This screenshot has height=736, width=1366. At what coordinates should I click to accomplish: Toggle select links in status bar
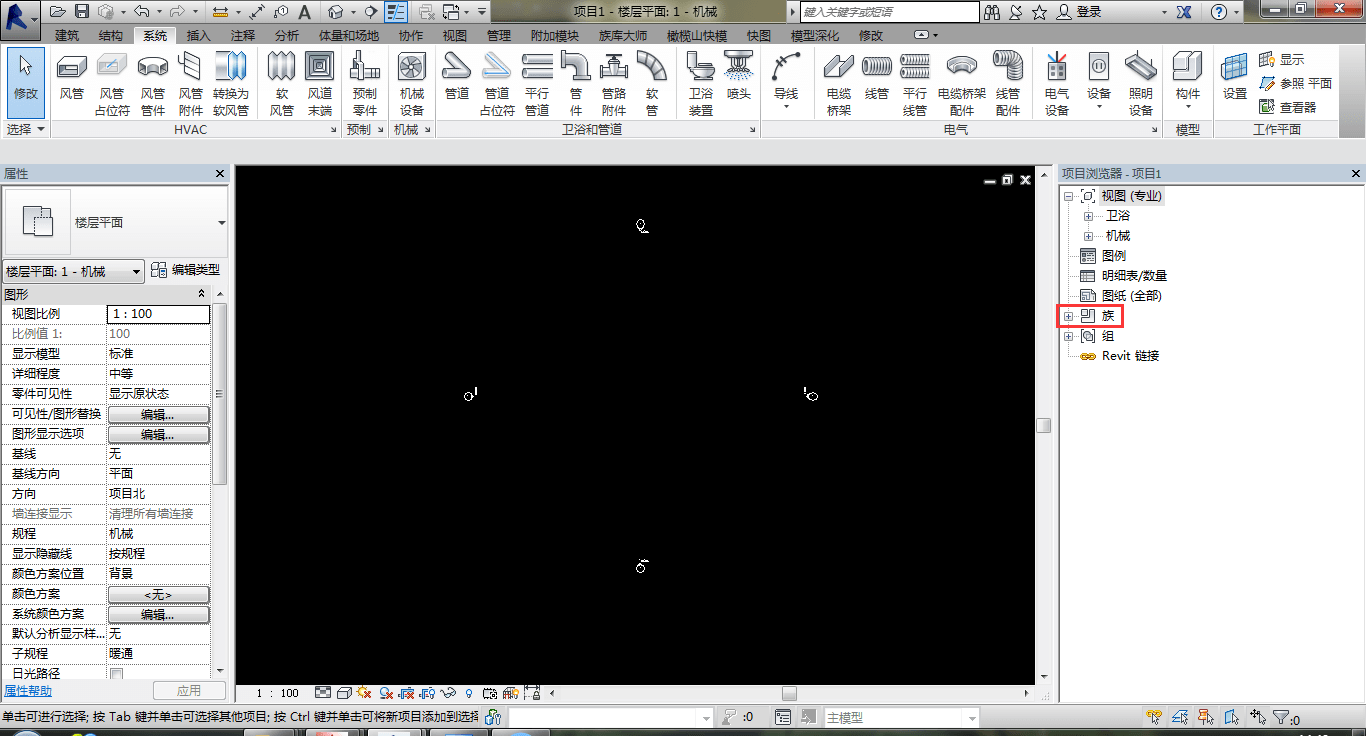tap(1154, 717)
